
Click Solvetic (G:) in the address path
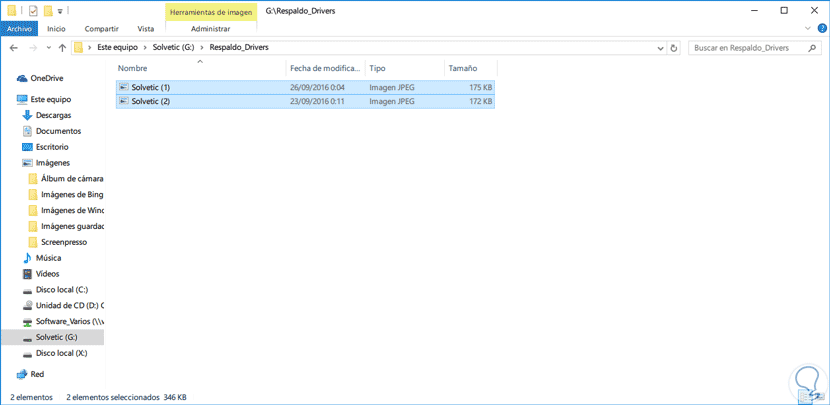pos(173,48)
